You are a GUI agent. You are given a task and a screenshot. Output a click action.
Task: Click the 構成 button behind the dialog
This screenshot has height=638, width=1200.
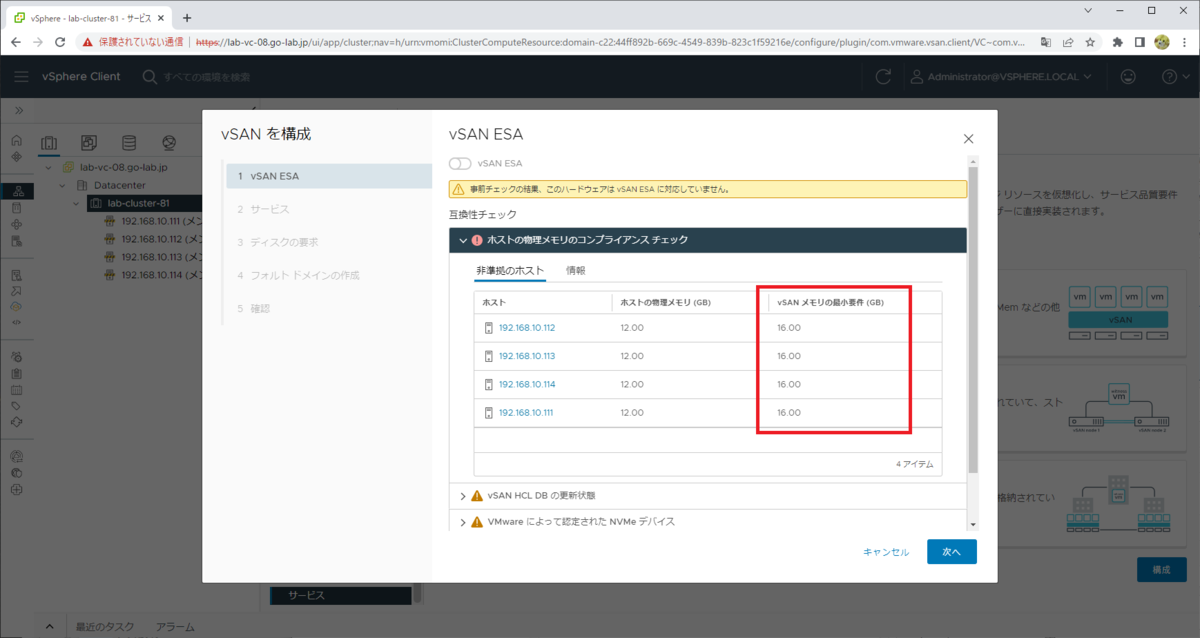(x=1161, y=569)
